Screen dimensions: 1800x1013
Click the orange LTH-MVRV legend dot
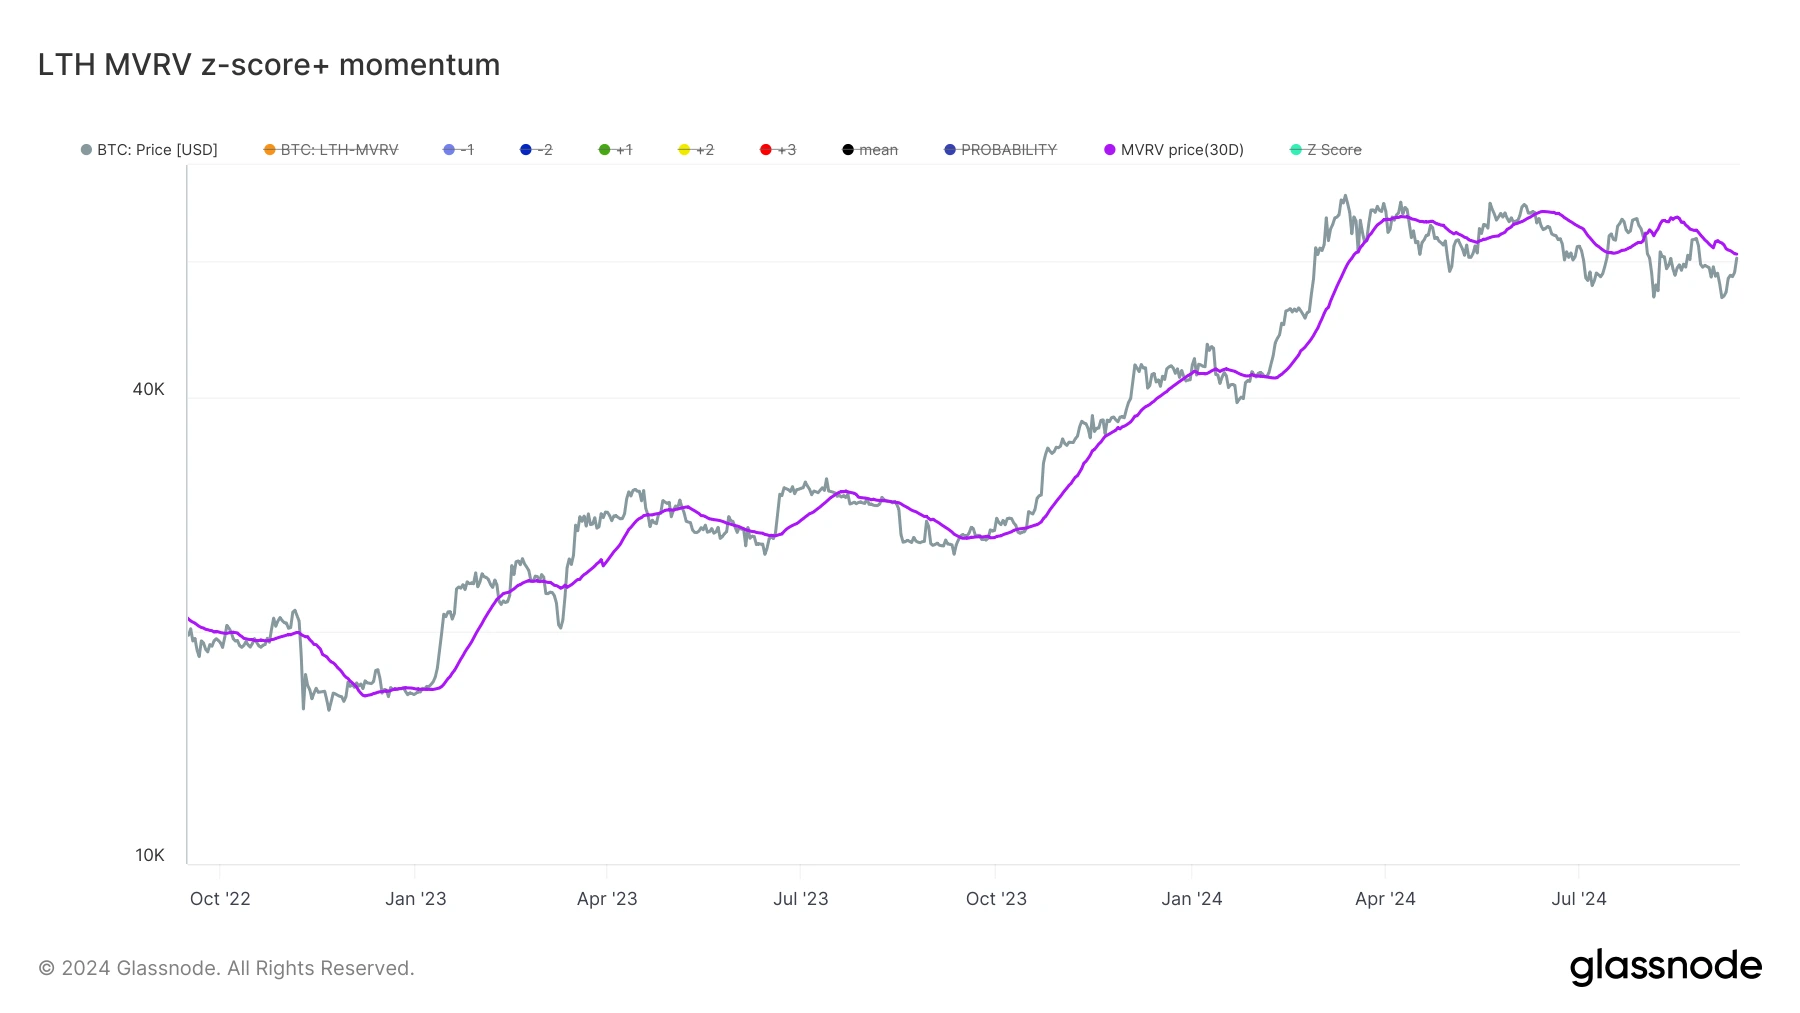(x=269, y=150)
